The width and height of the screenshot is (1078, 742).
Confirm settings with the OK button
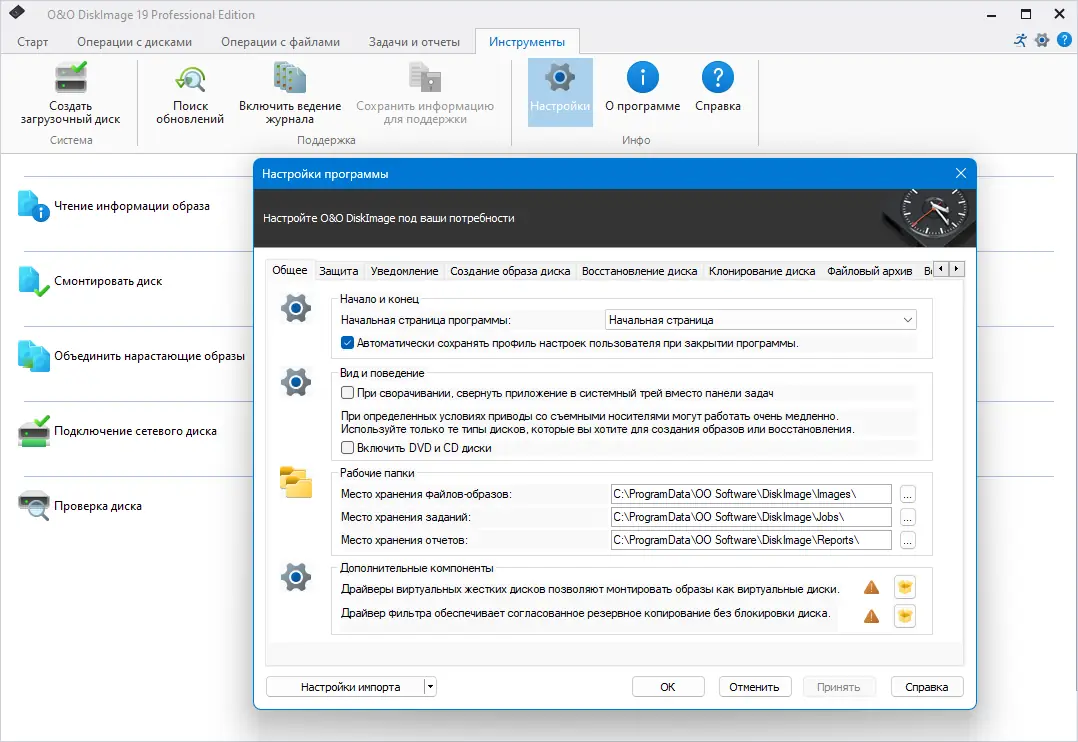coord(667,686)
